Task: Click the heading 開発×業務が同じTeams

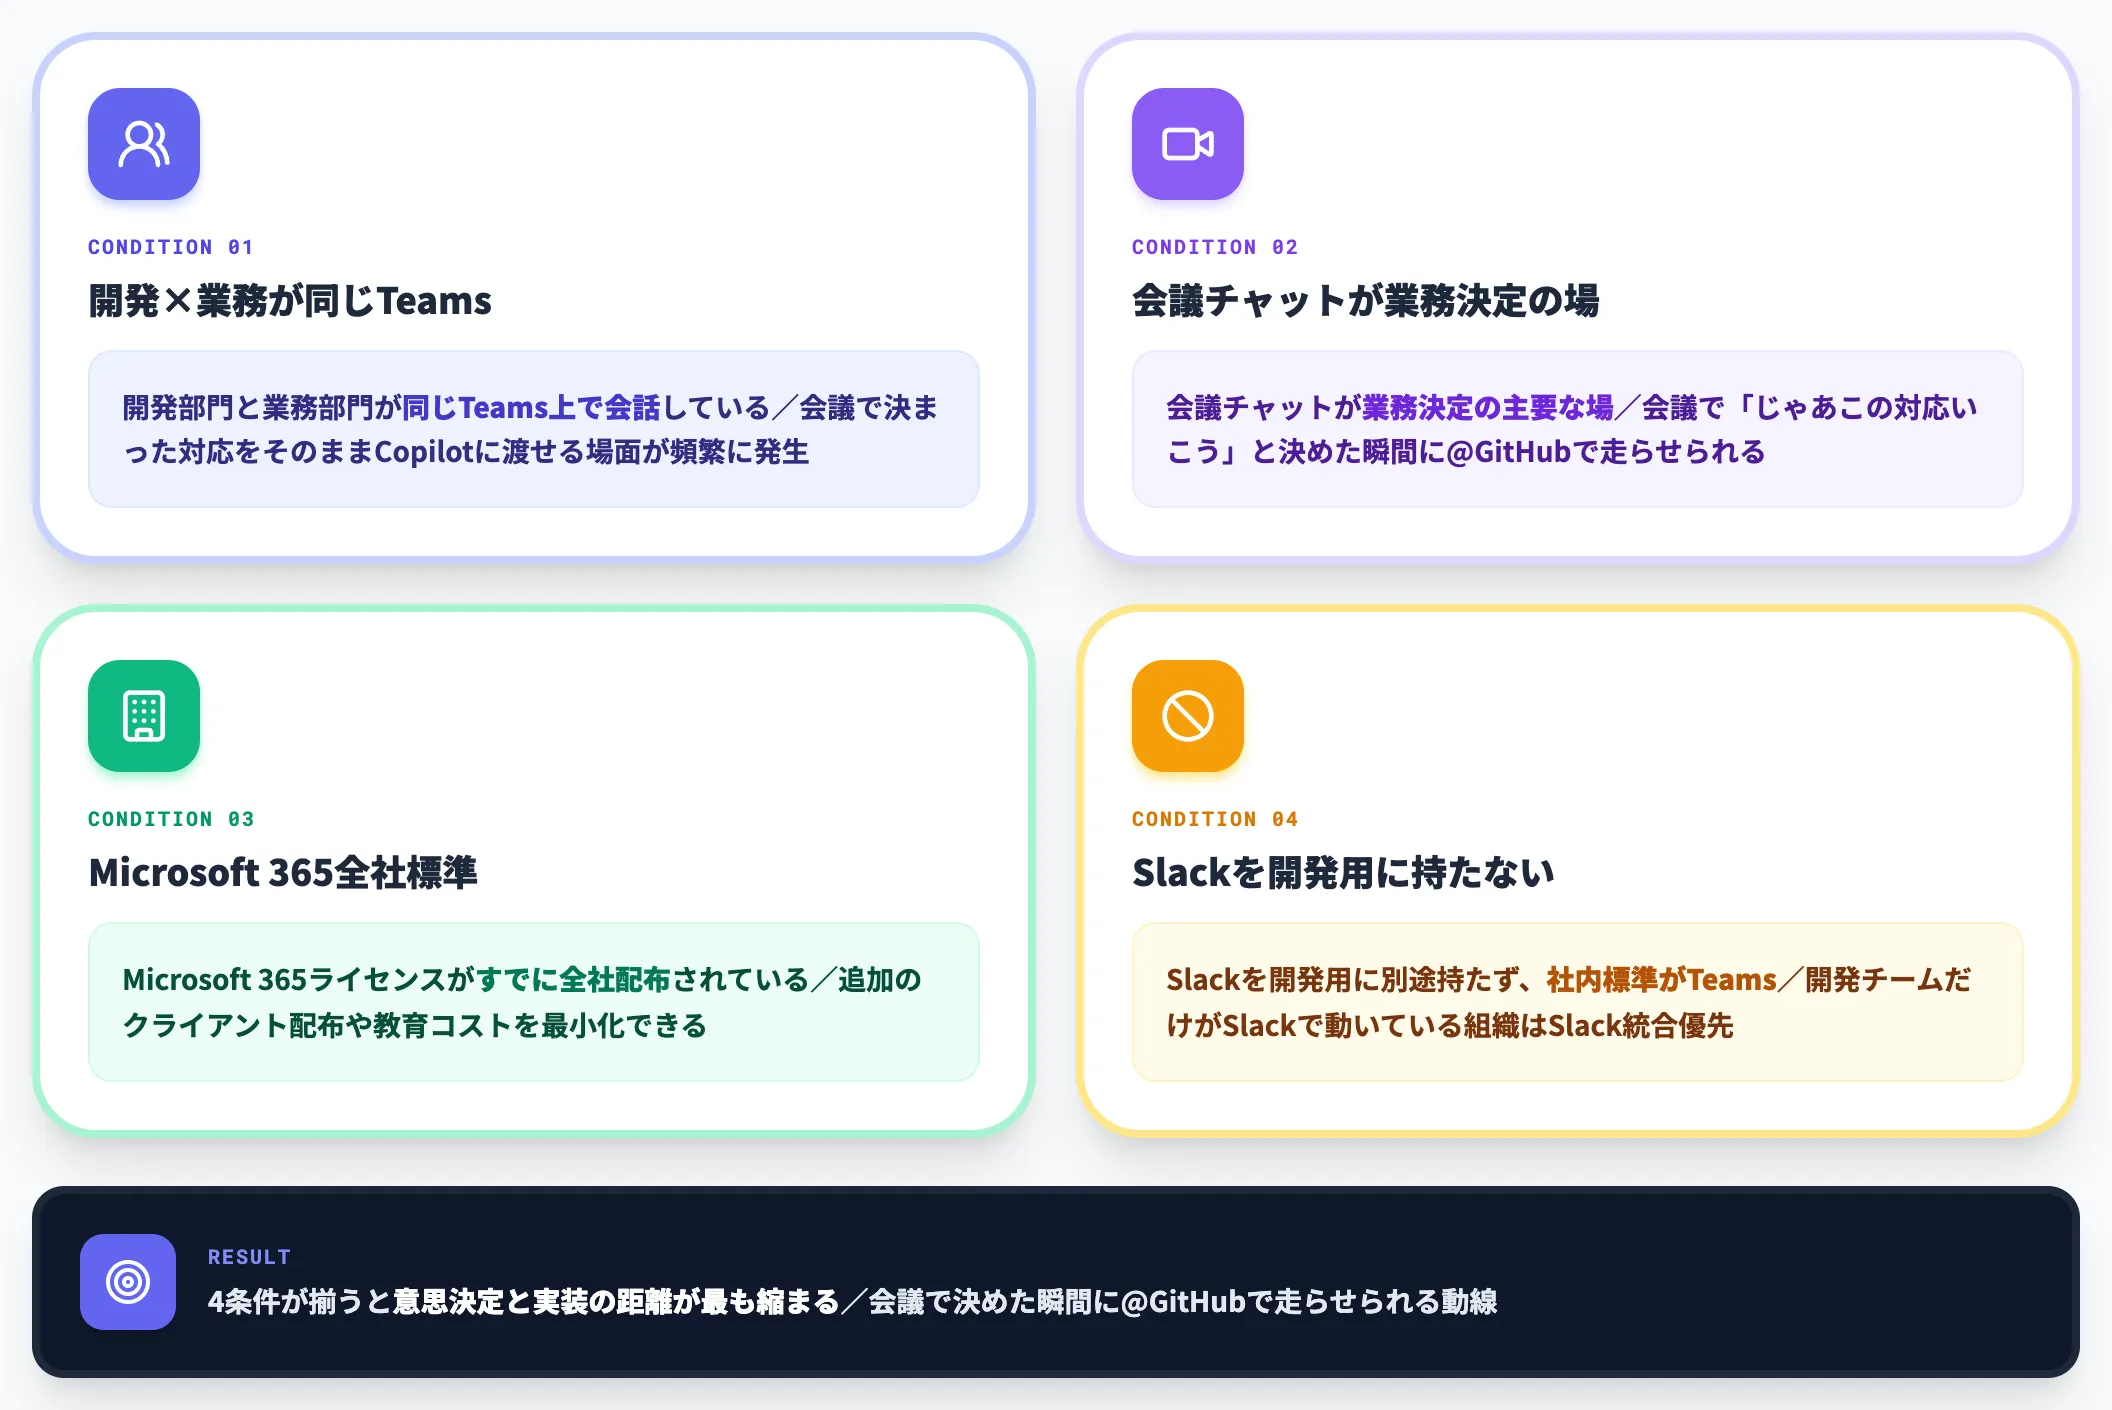Action: click(x=290, y=301)
